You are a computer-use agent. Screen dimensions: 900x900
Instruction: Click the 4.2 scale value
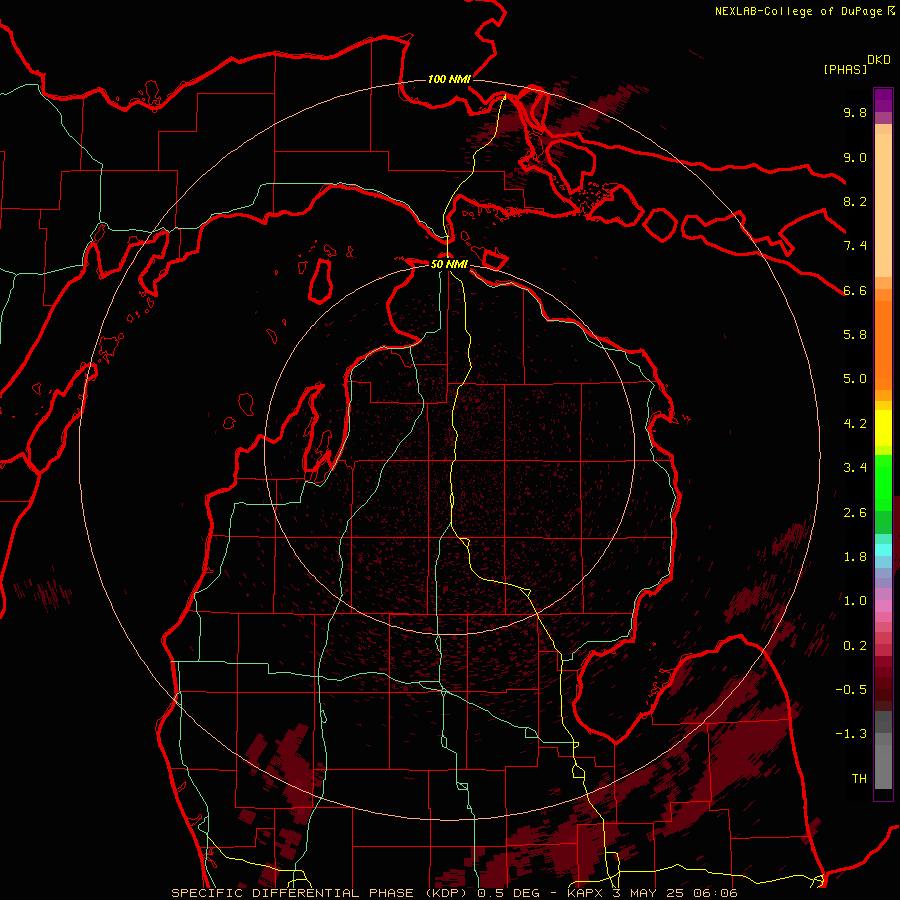855,424
